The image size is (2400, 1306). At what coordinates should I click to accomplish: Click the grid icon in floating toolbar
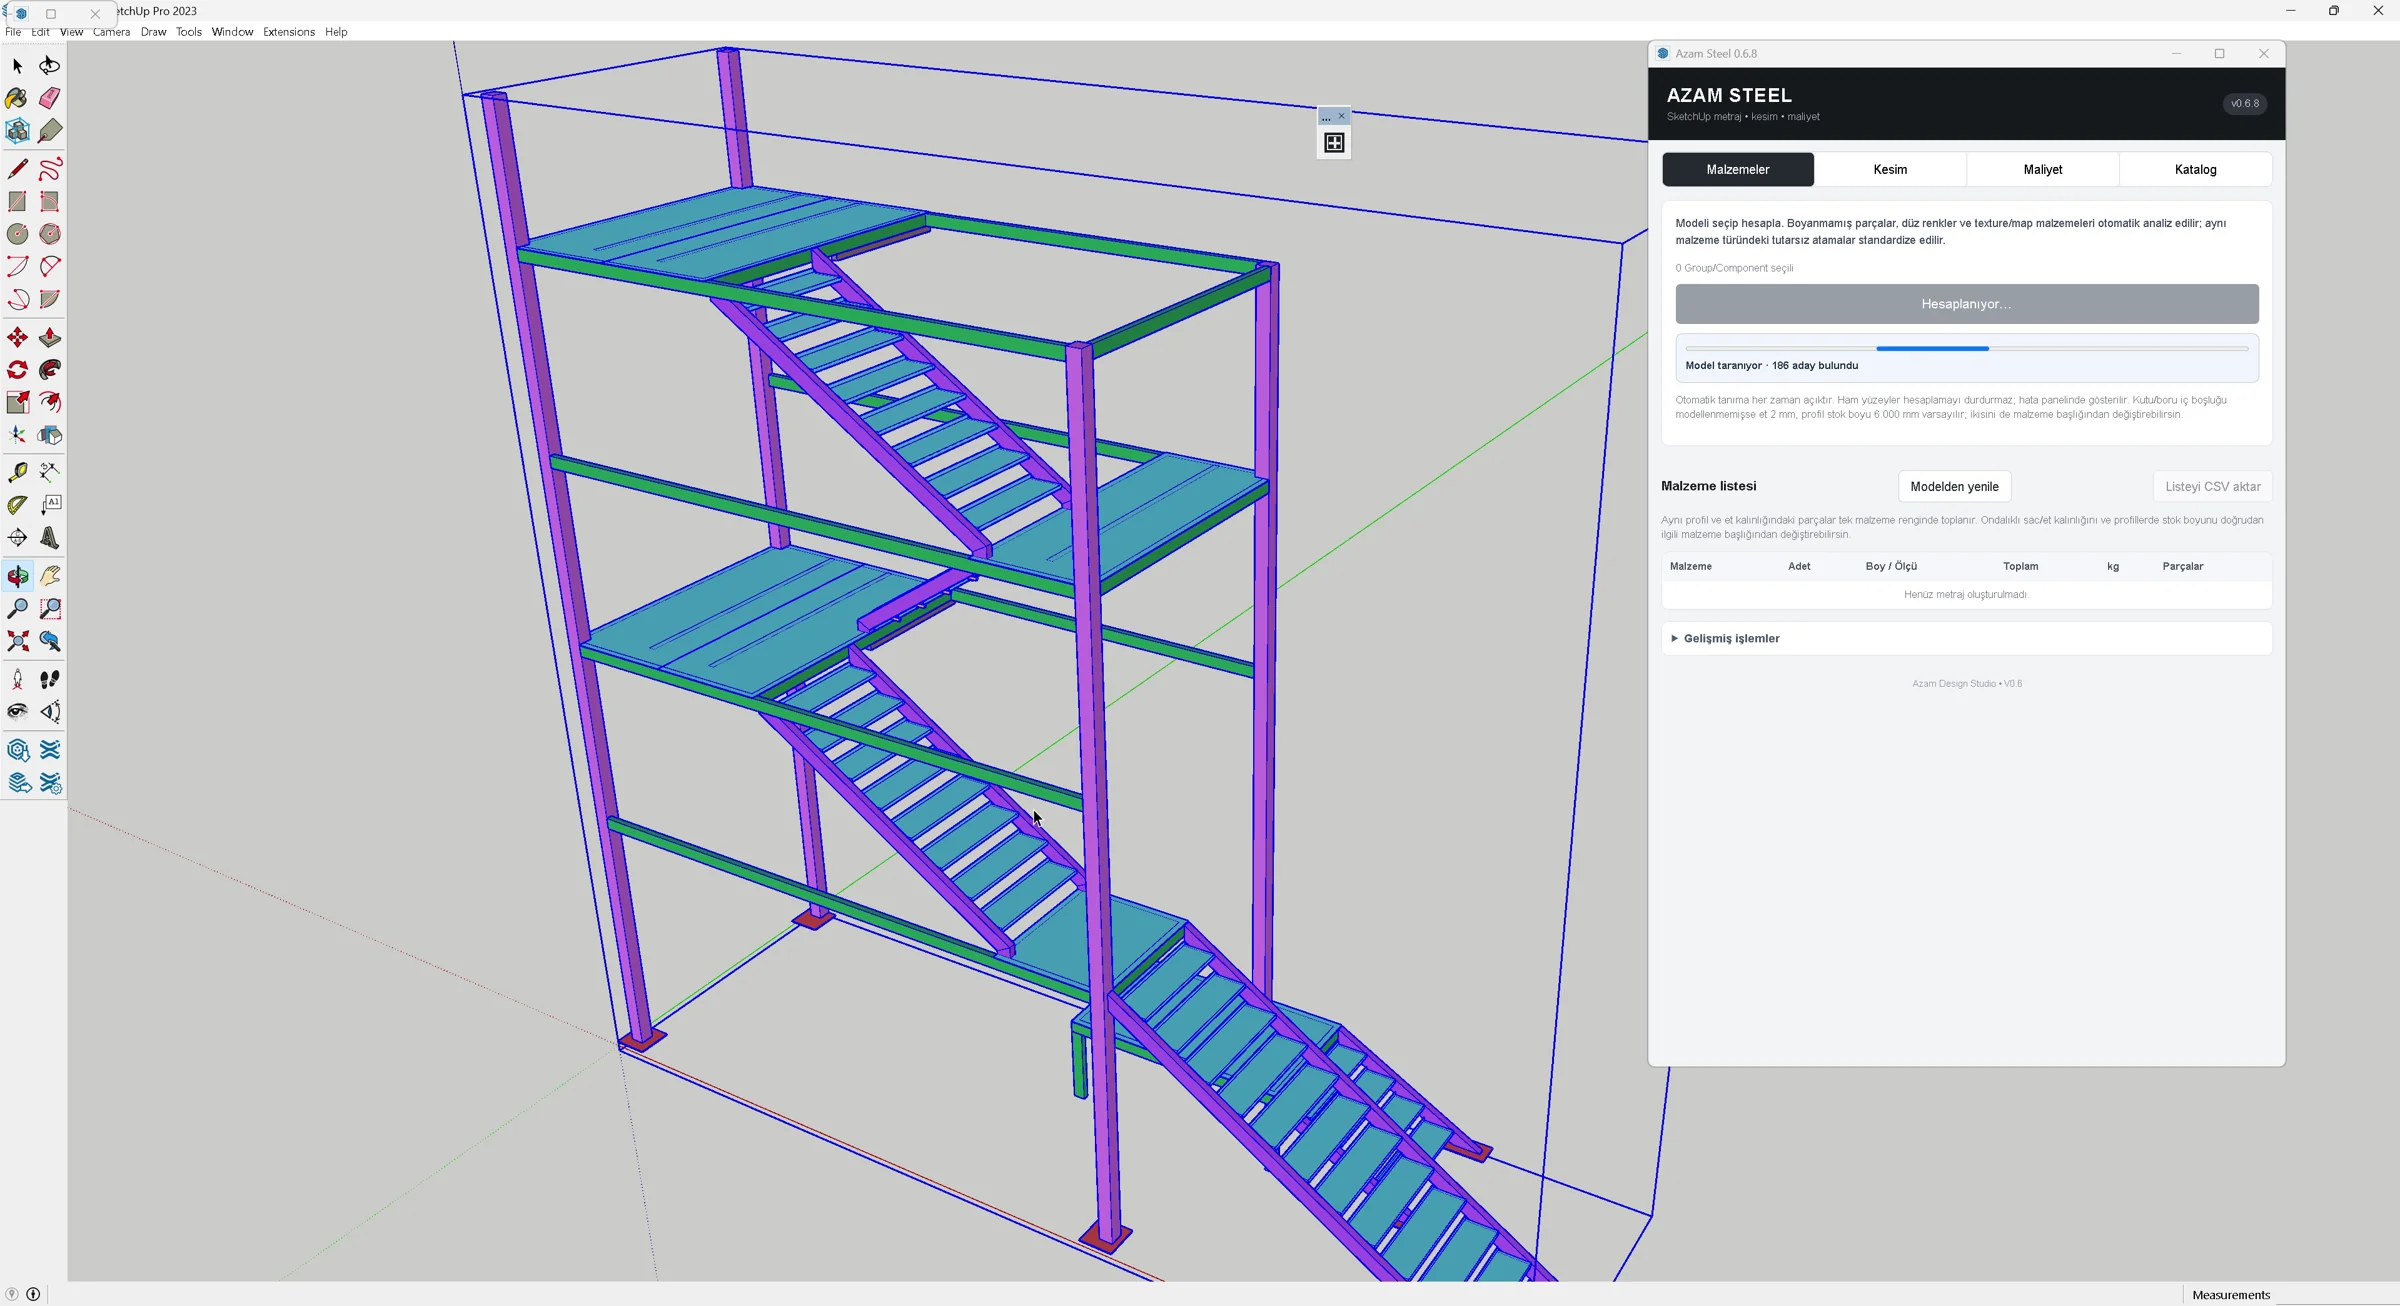click(x=1334, y=143)
